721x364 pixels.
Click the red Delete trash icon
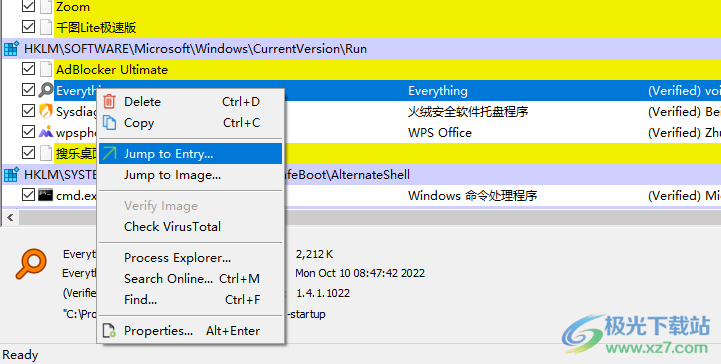109,101
